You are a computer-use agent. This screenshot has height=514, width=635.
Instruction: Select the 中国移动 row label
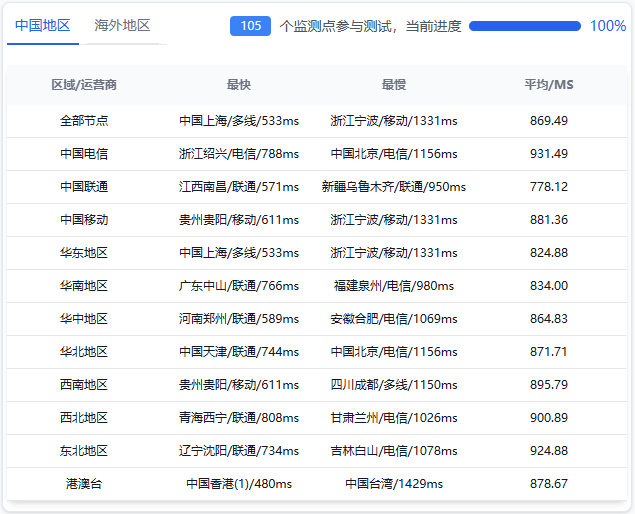(84, 220)
